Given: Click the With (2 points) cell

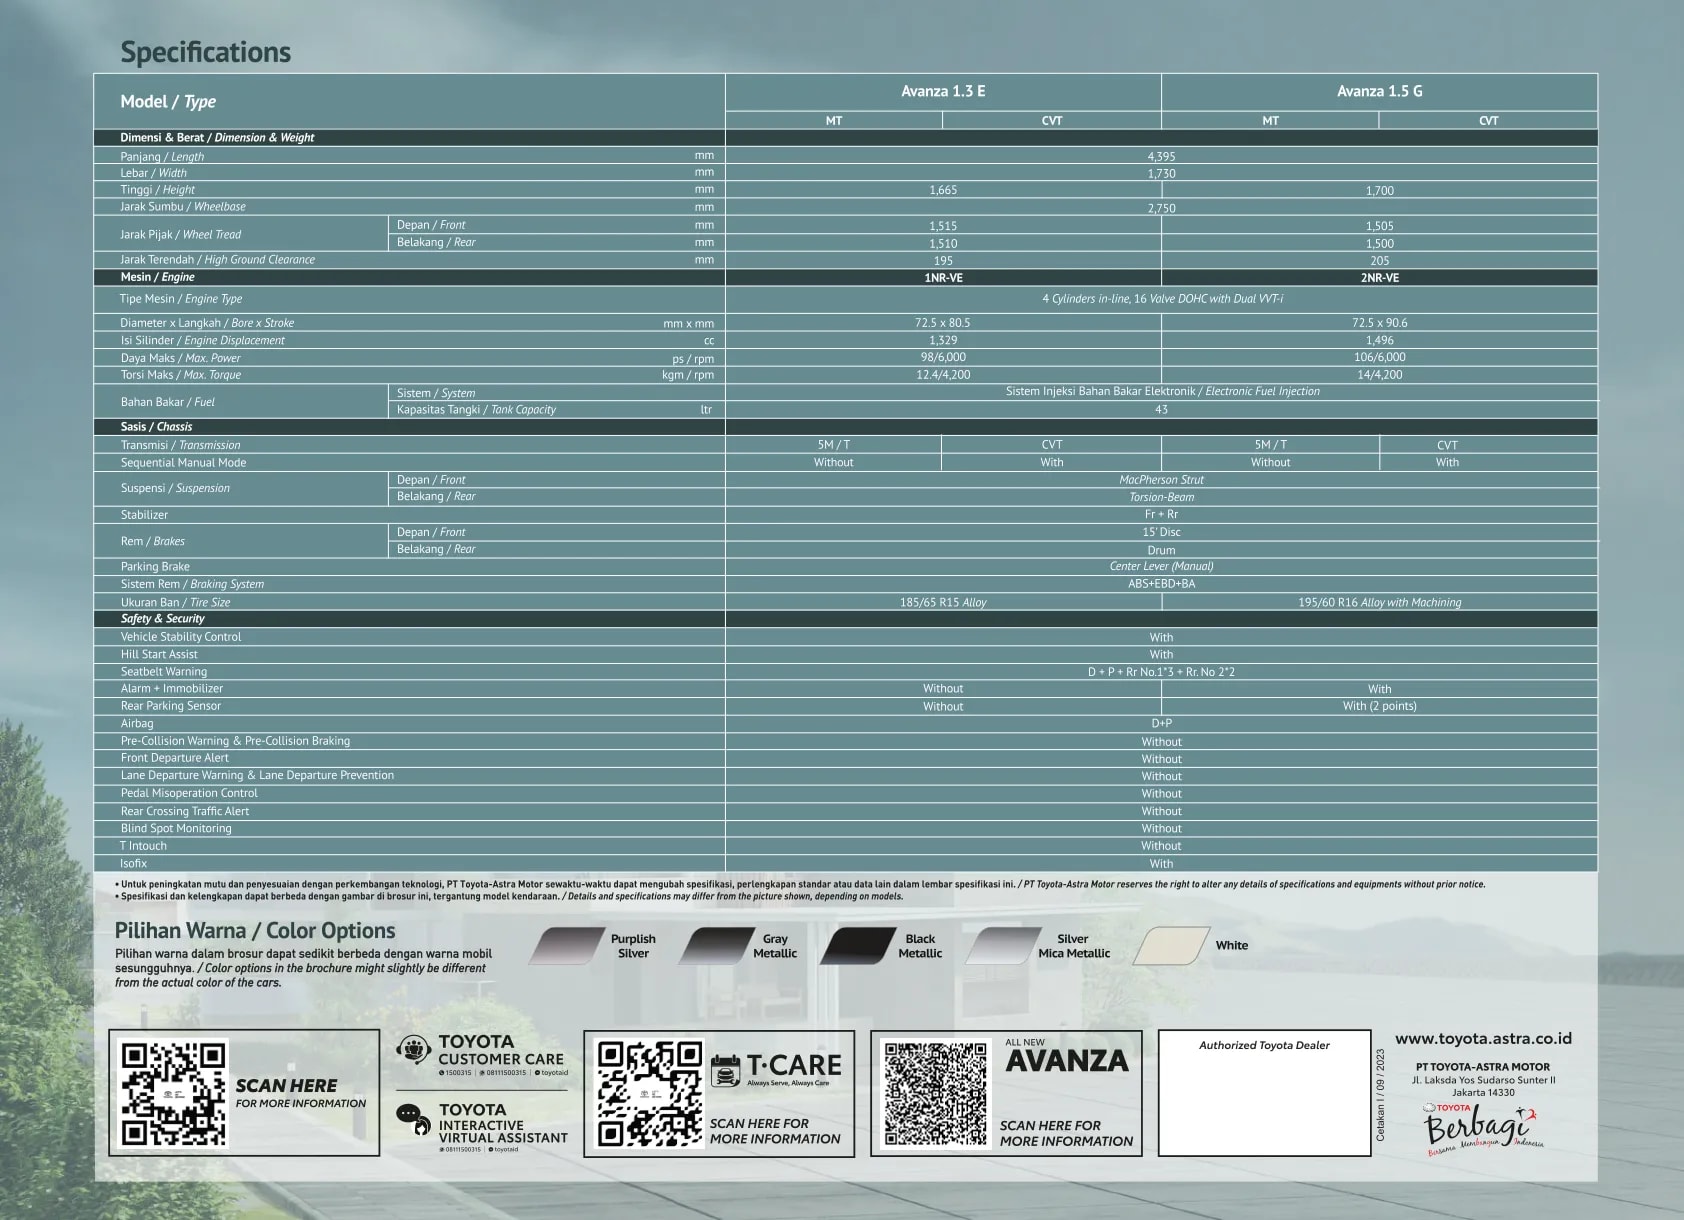Looking at the screenshot, I should point(1379,706).
